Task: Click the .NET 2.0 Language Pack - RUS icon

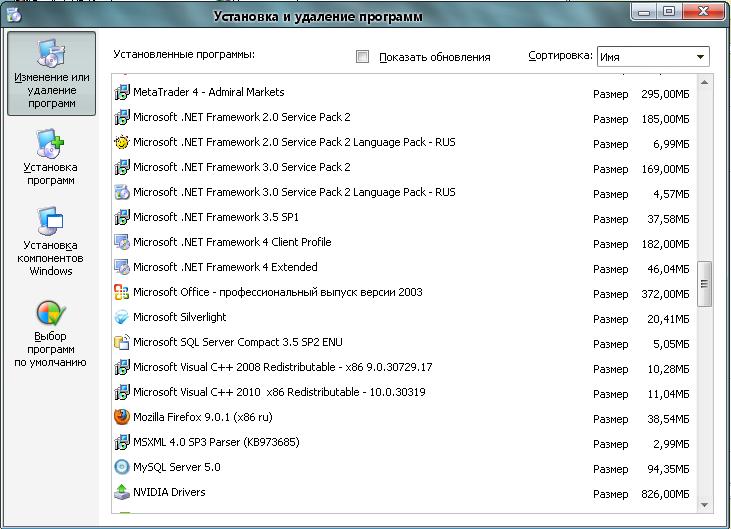Action: point(122,142)
